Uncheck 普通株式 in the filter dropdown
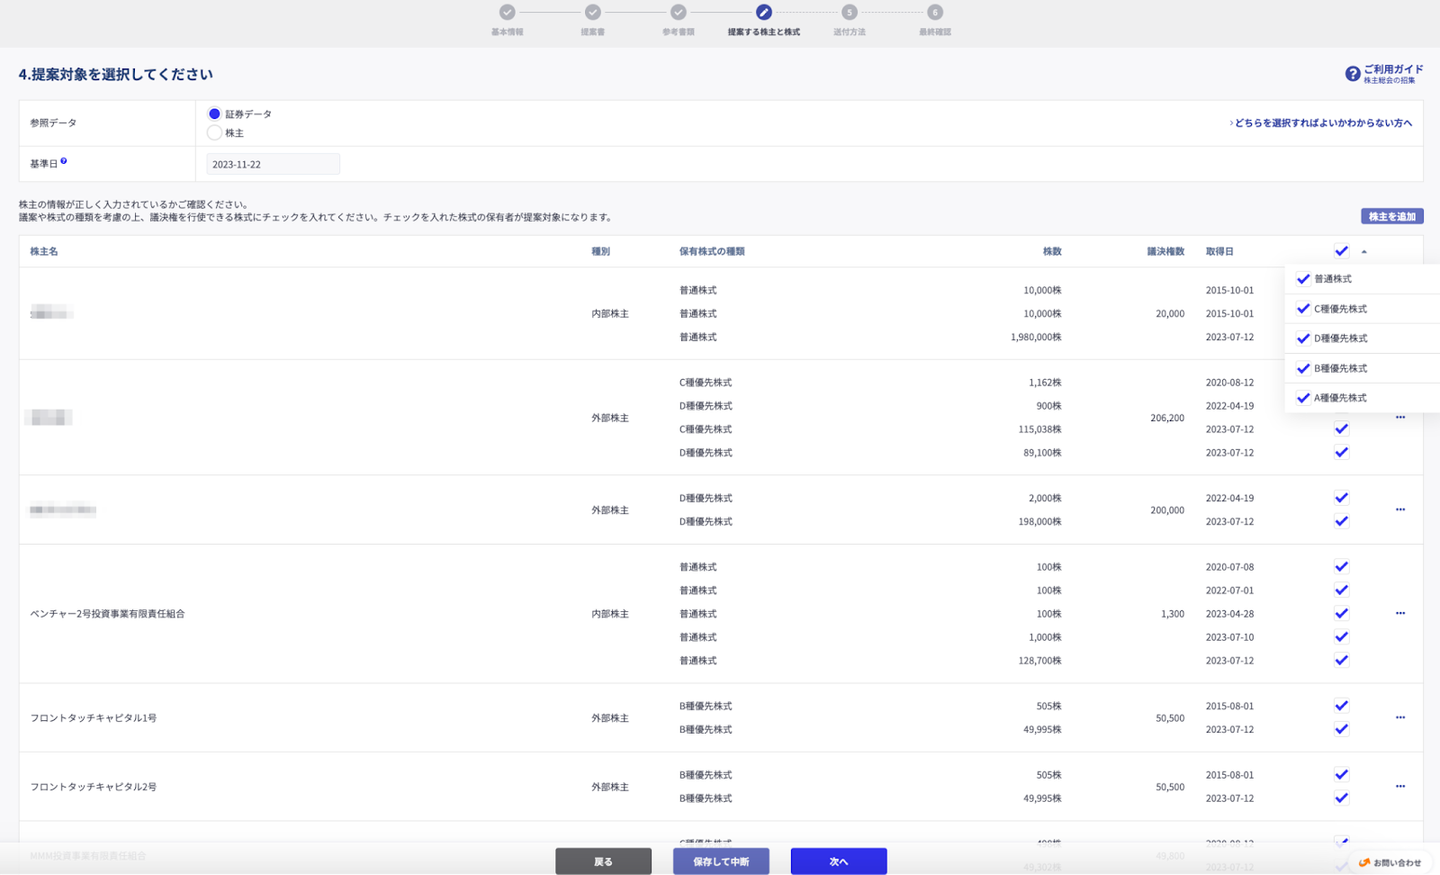 tap(1303, 279)
